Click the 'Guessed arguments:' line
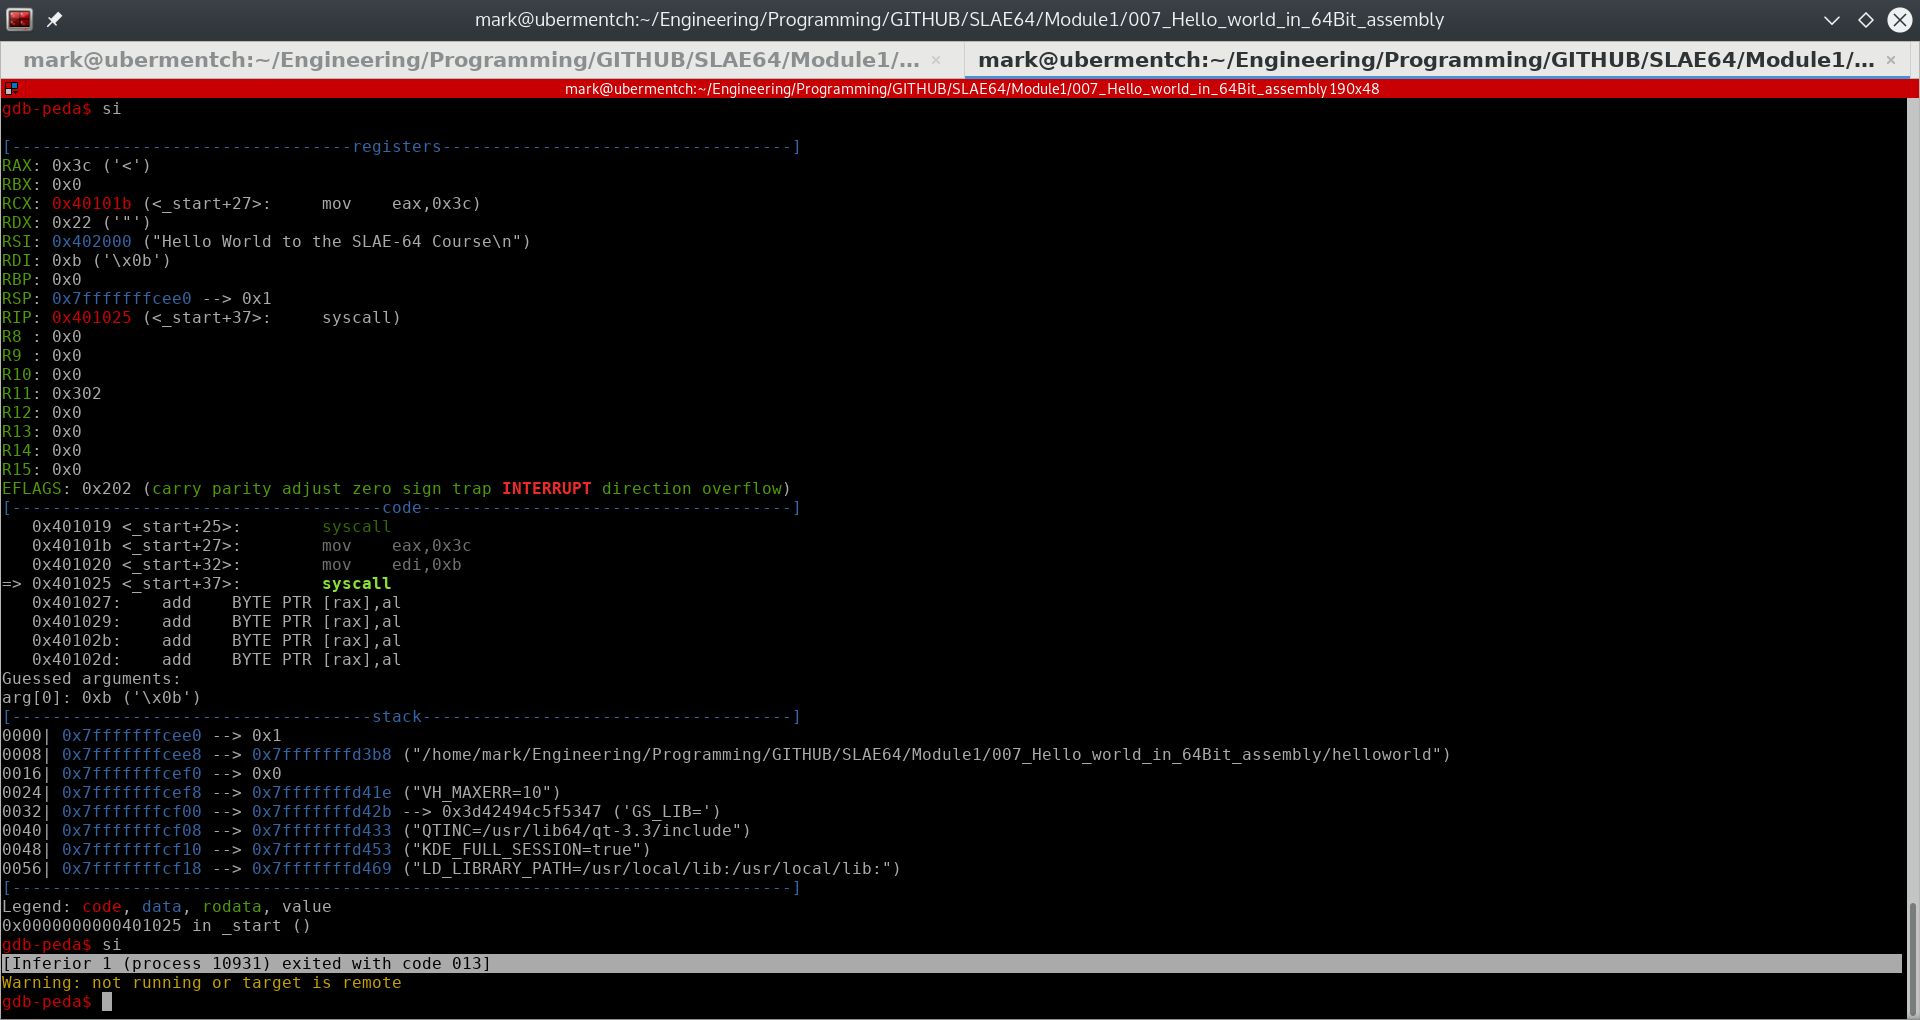 [x=91, y=679]
